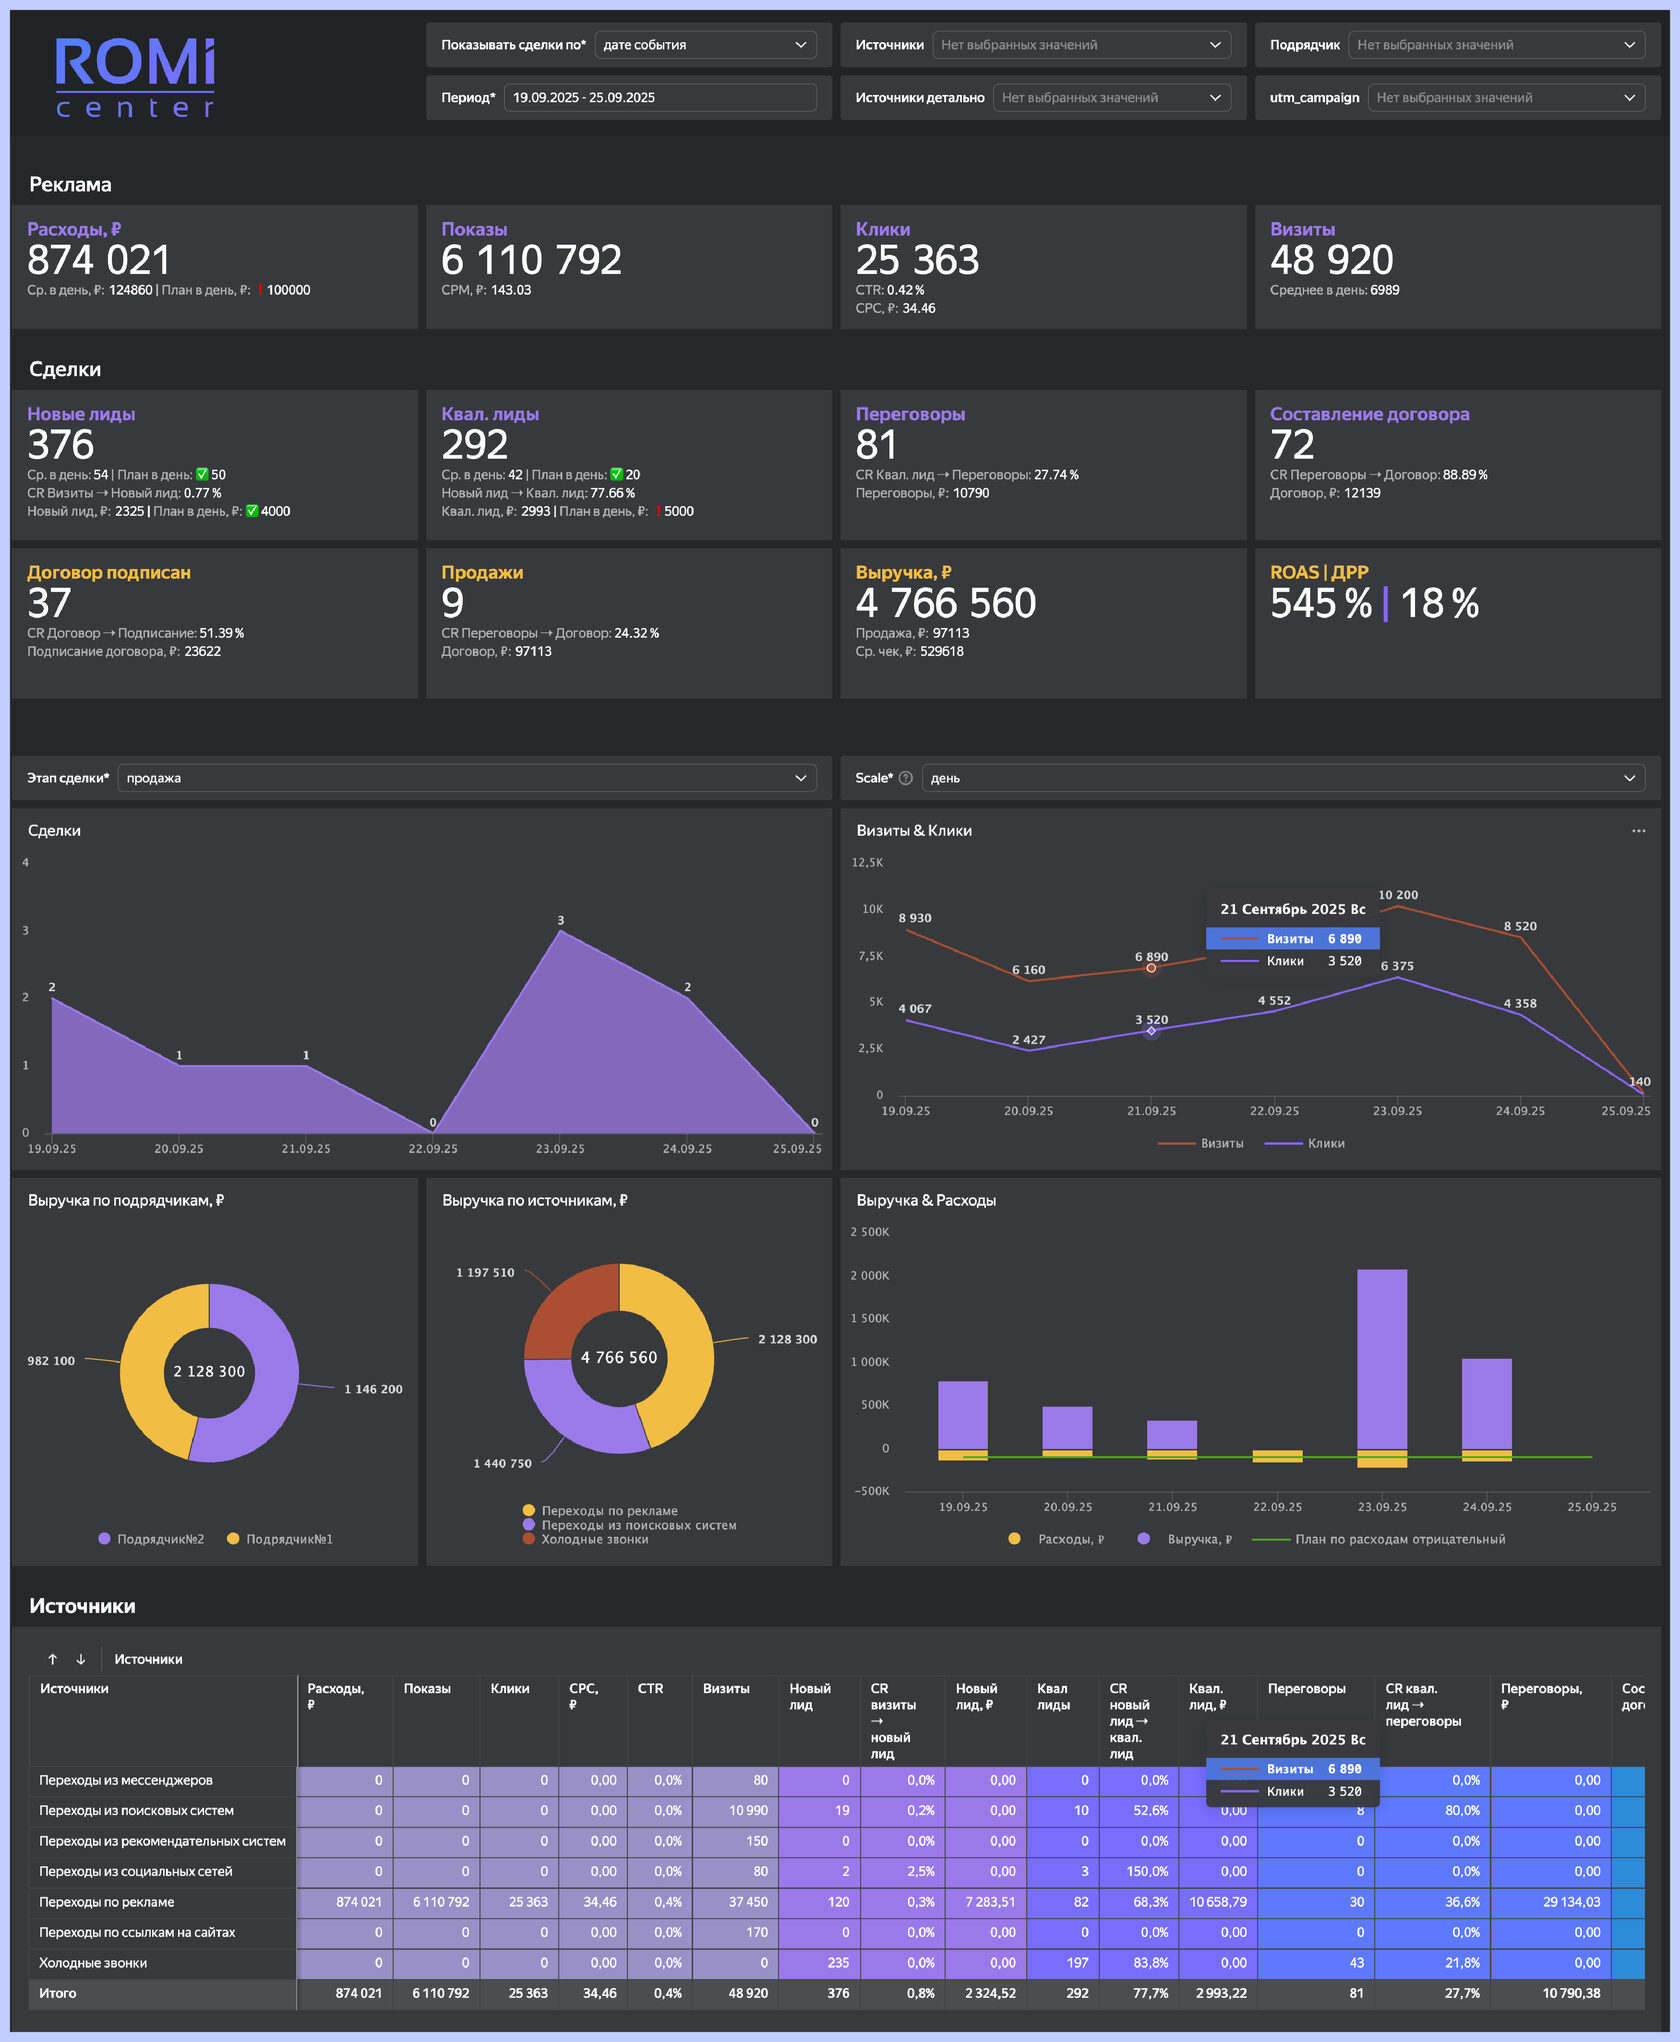Toggle Подрядчик№2 in the donut legend
This screenshot has height=2042, width=1680.
[x=151, y=1539]
